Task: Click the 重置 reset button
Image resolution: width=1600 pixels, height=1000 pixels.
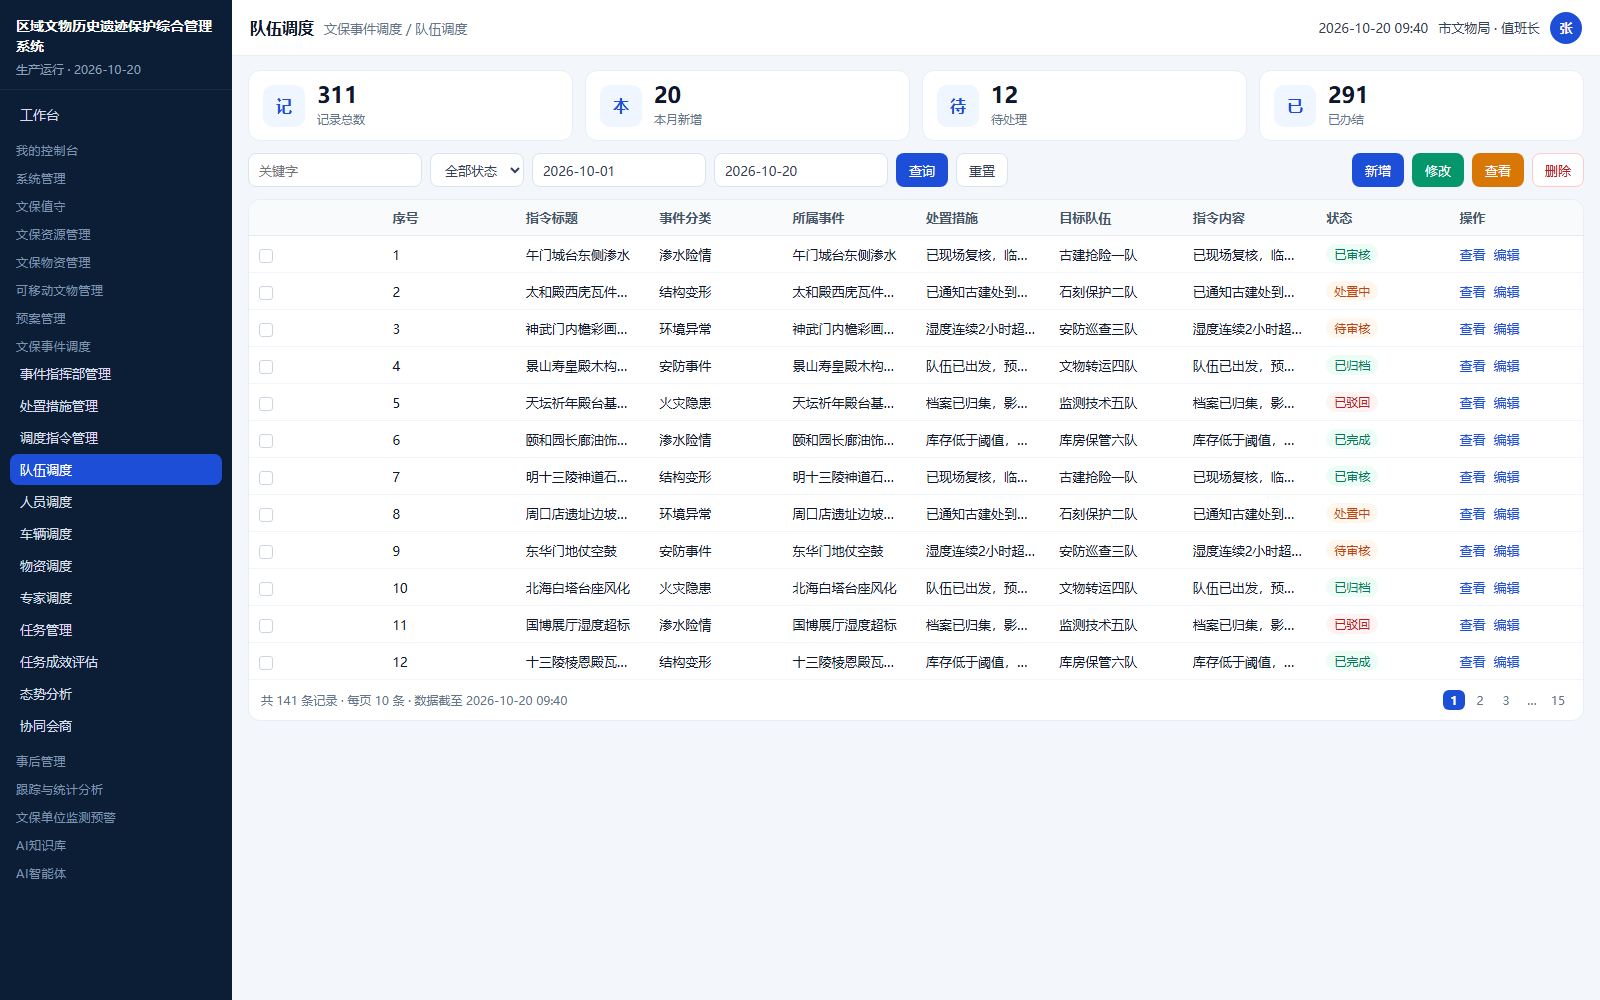Action: (x=982, y=170)
